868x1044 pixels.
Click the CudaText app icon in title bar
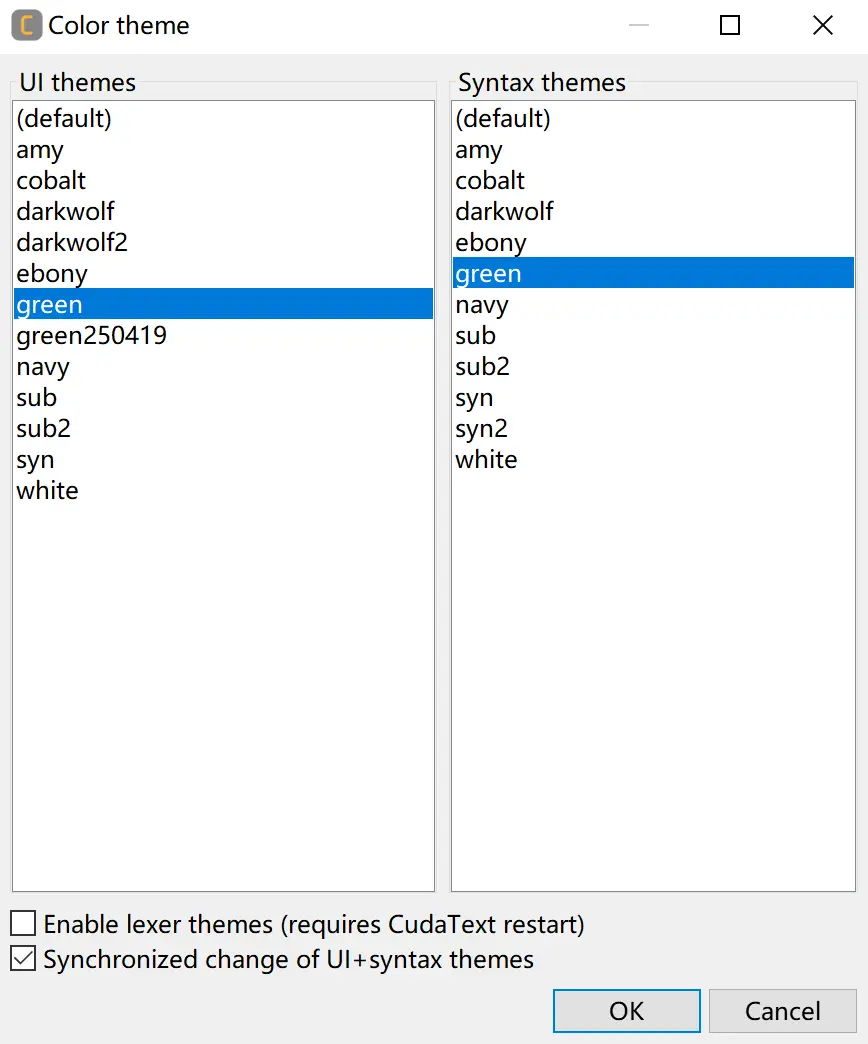[27, 25]
